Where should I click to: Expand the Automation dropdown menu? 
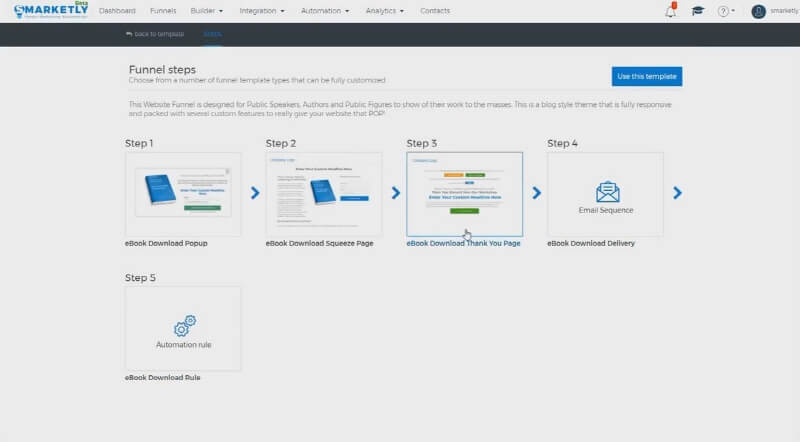(325, 11)
